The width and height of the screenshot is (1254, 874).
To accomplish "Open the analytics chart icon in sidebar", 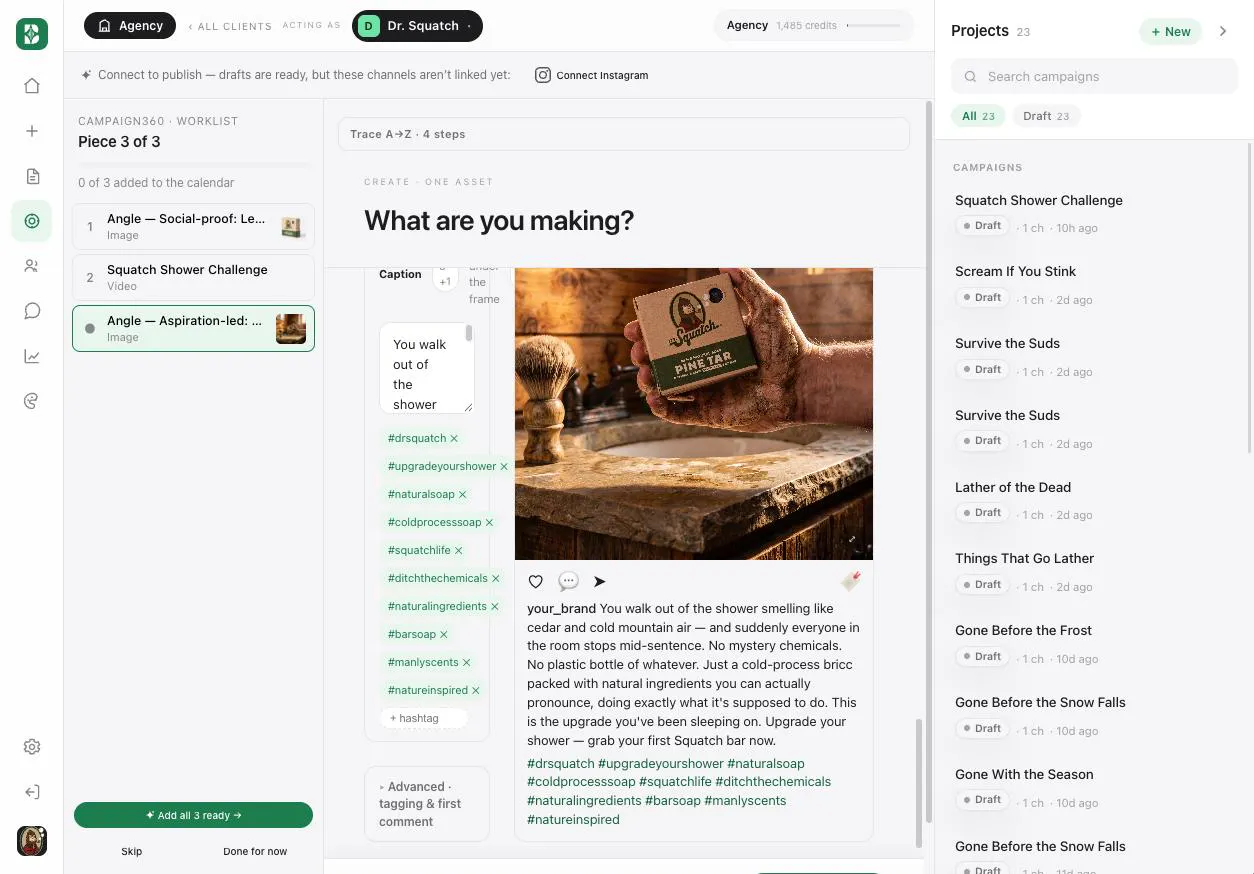I will 32,356.
